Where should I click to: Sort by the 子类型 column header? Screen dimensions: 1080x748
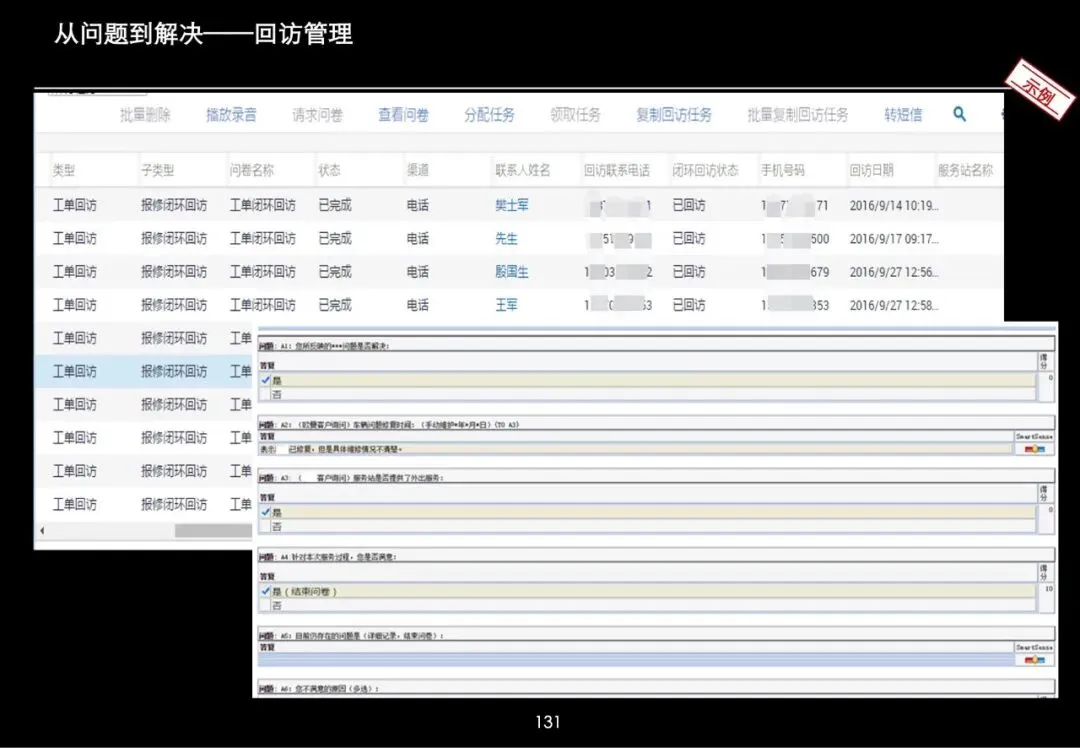(158, 170)
